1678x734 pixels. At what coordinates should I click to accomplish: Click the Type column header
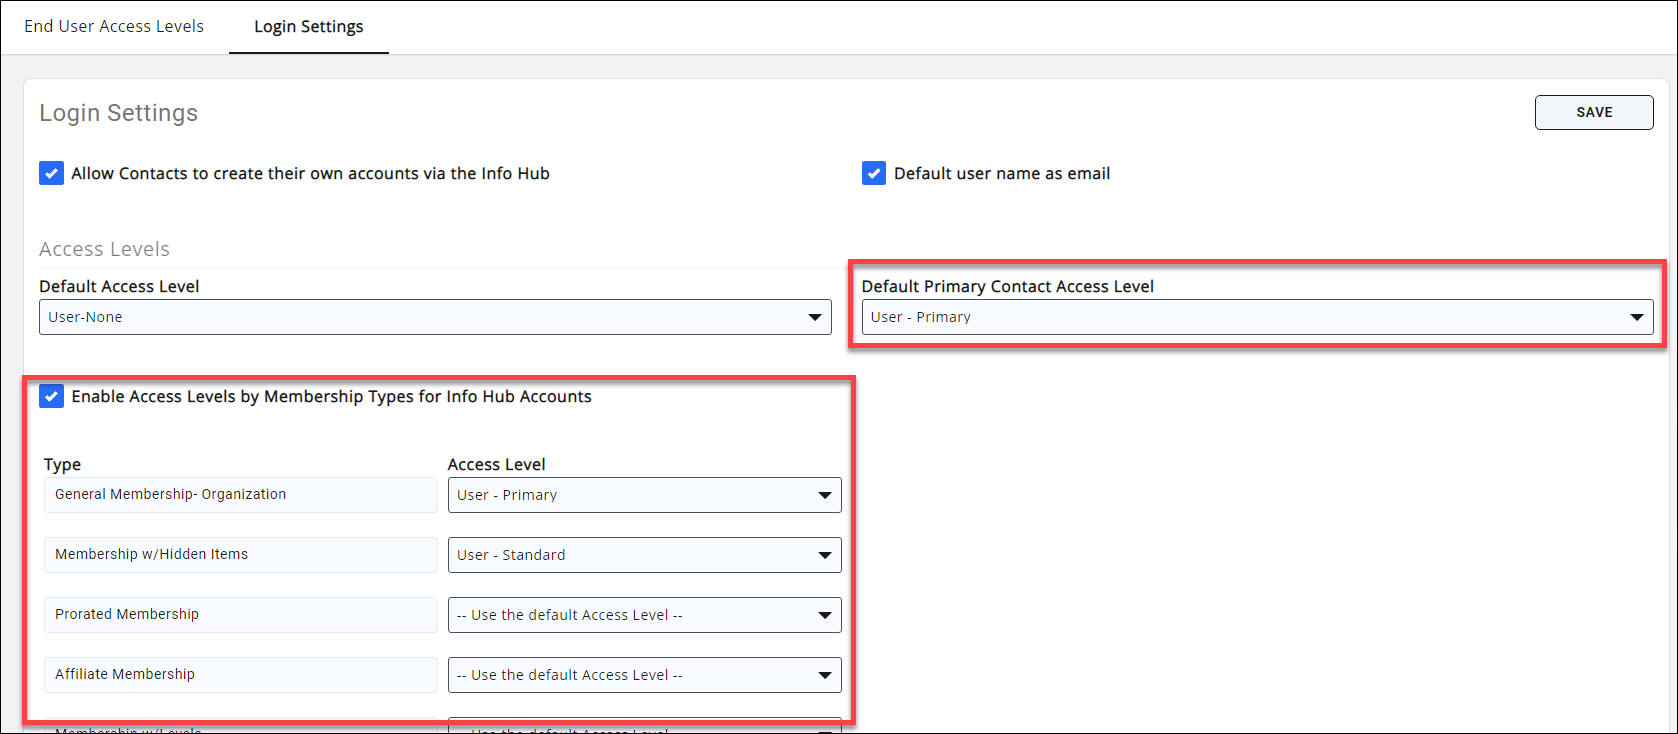click(62, 464)
